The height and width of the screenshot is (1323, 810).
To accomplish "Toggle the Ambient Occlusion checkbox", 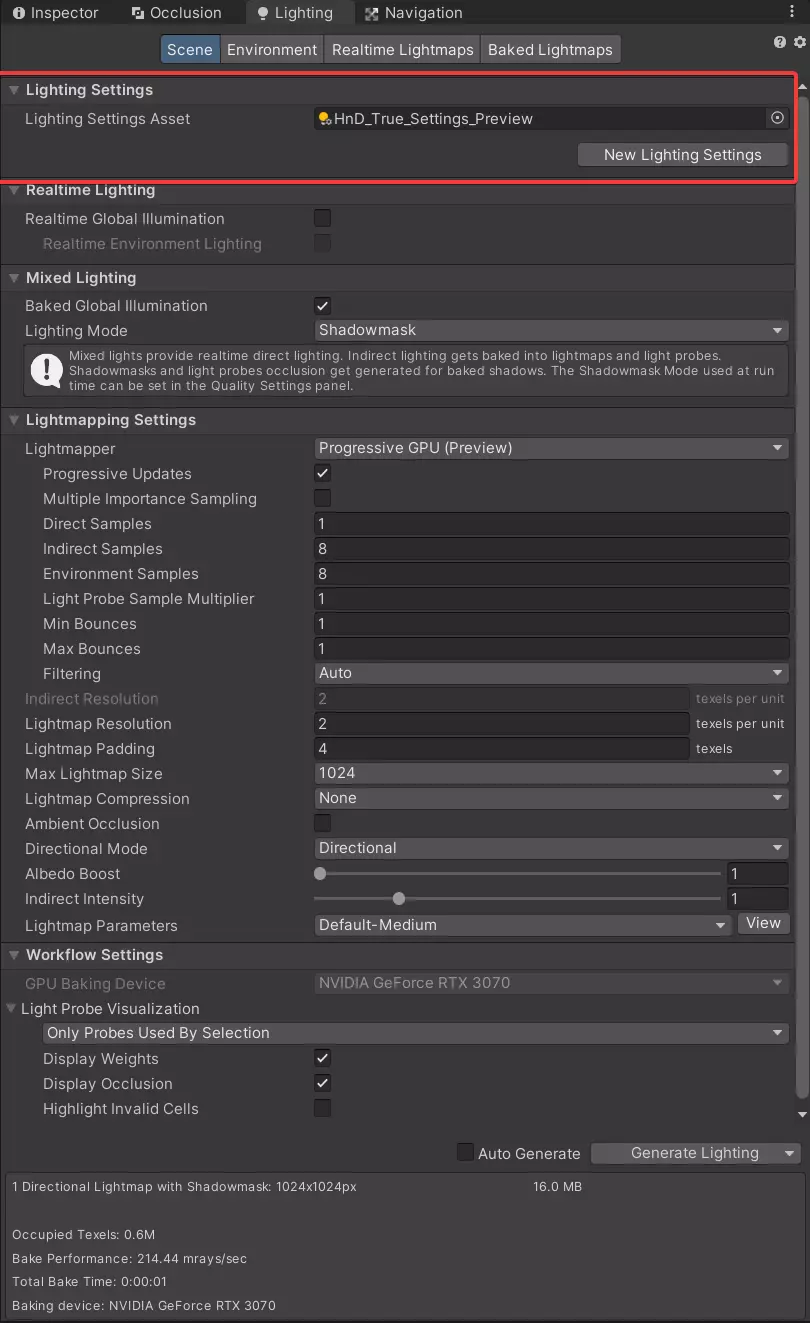I will click(323, 823).
